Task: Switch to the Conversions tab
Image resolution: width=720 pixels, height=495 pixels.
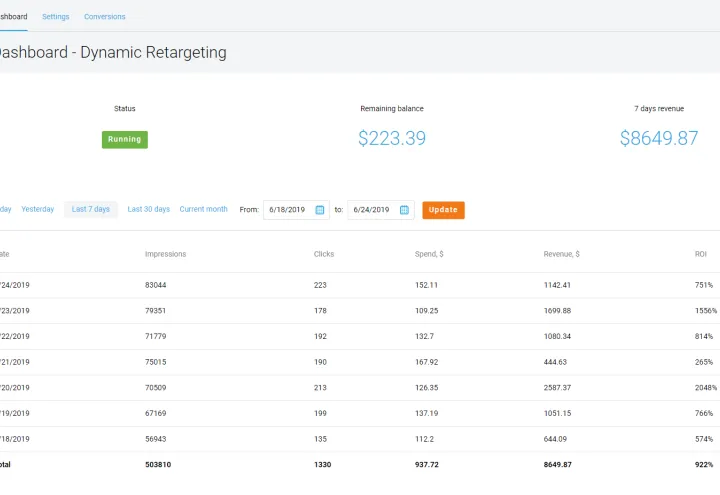Action: [x=105, y=17]
